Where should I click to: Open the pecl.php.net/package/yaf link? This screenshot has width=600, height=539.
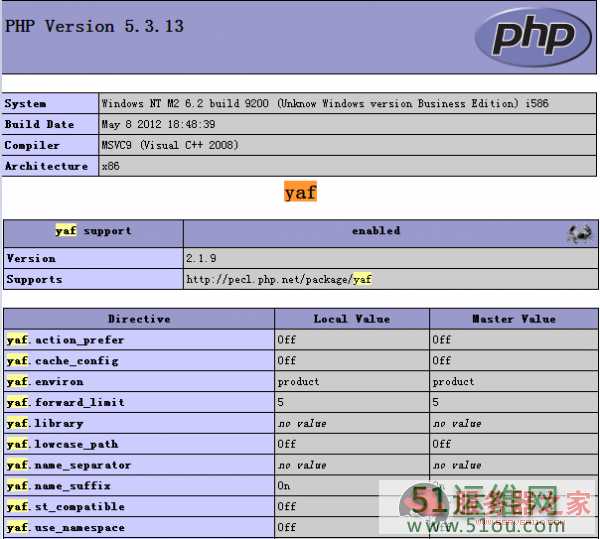[279, 279]
